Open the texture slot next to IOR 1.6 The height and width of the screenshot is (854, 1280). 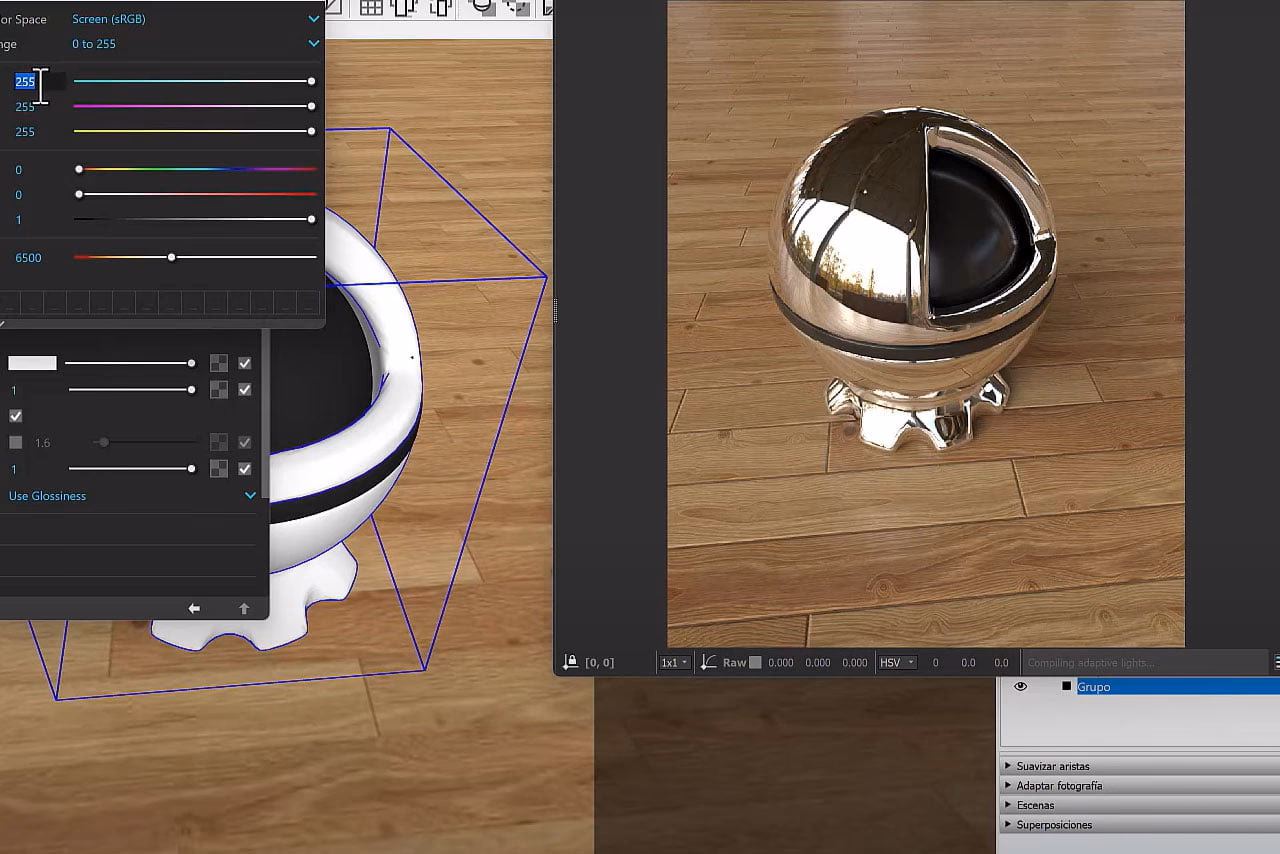tap(219, 441)
